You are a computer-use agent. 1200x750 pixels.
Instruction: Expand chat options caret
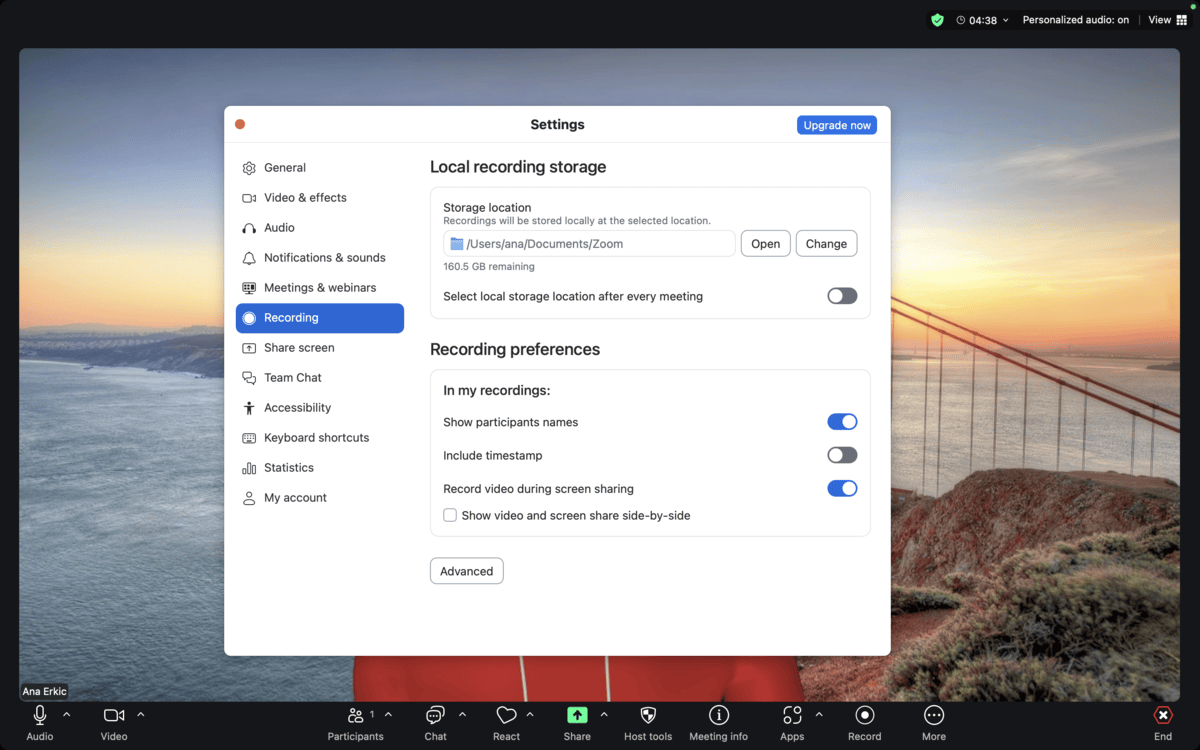tap(462, 714)
